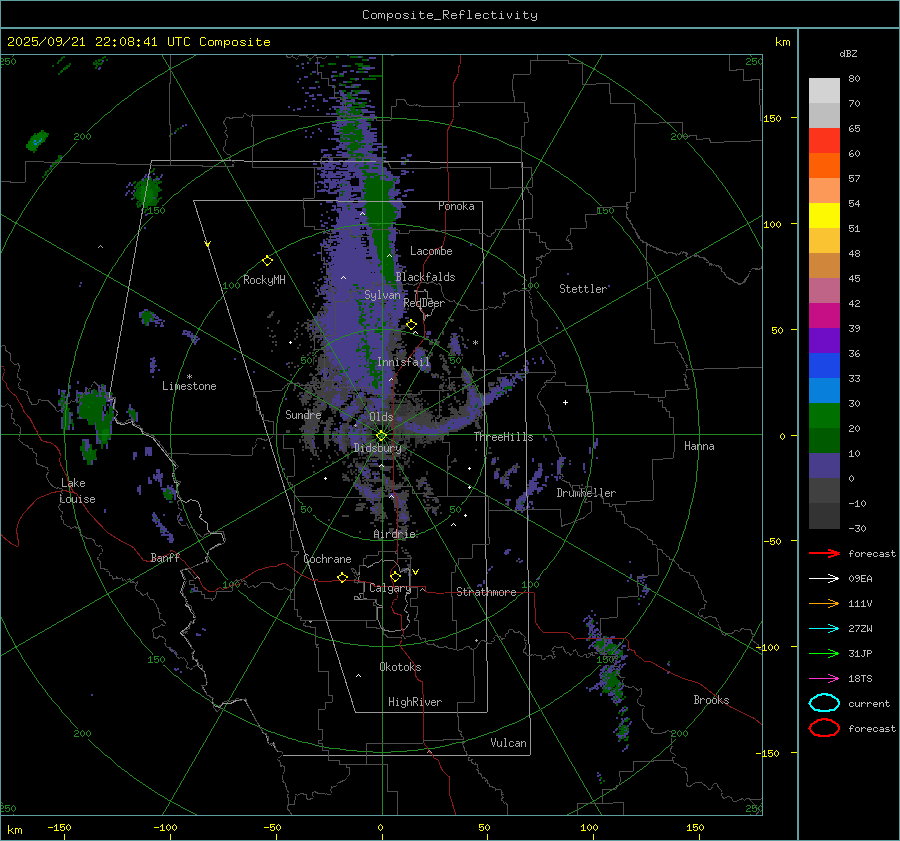Image resolution: width=900 pixels, height=841 pixels.
Task: Click the yellow swatch in the dBZ scale
Action: [x=824, y=215]
